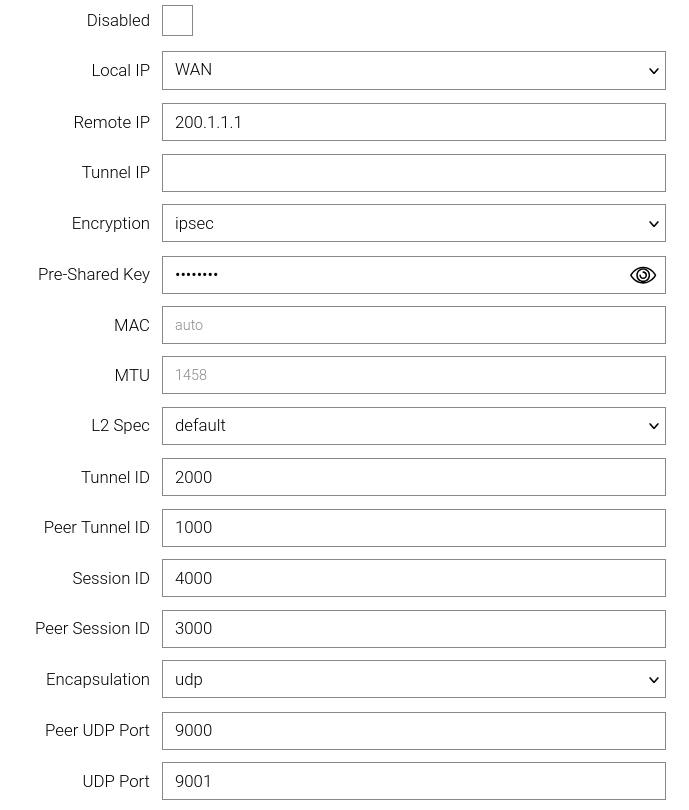Click the Encapsulation label
This screenshot has height=810, width=689.
click(x=98, y=680)
